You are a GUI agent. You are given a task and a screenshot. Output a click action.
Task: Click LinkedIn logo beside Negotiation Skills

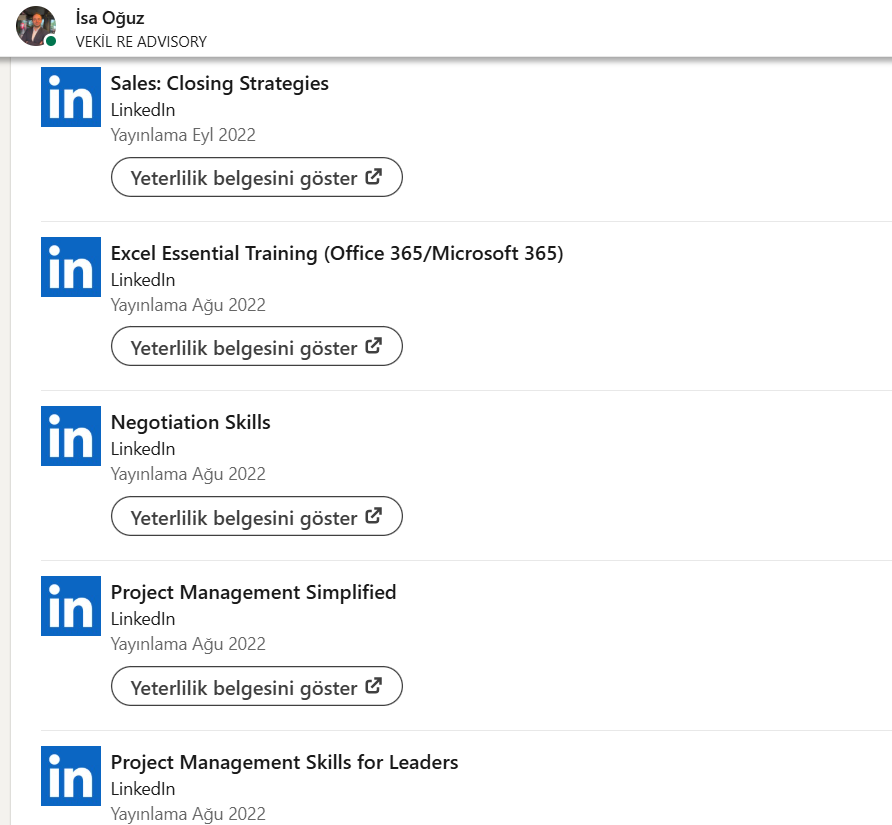click(71, 436)
